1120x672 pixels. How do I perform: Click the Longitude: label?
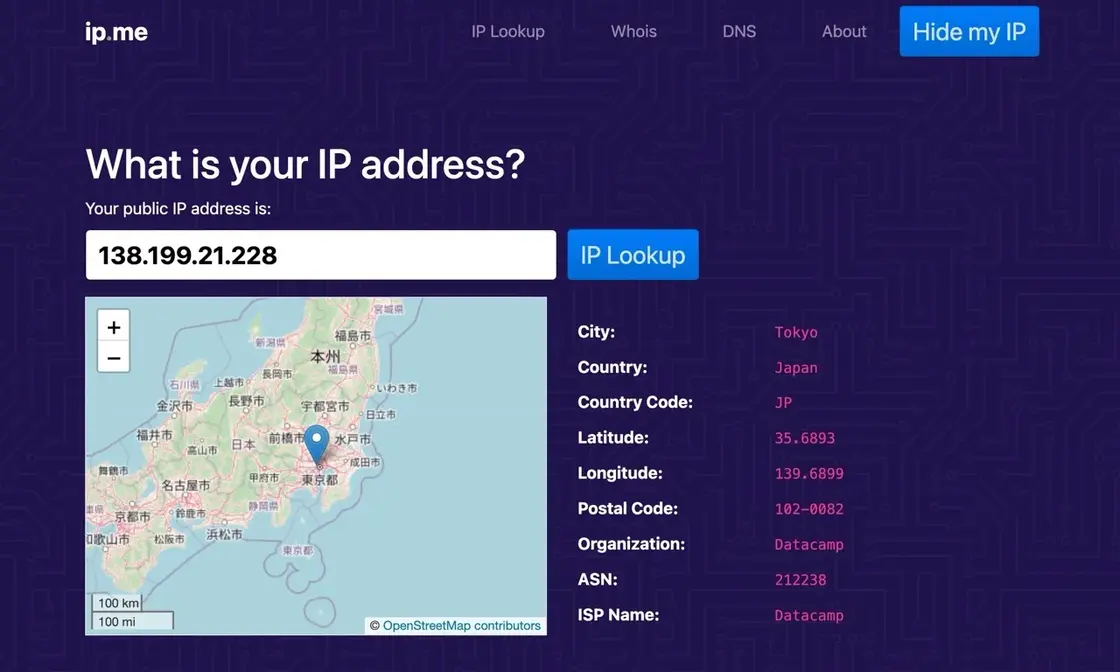click(620, 473)
